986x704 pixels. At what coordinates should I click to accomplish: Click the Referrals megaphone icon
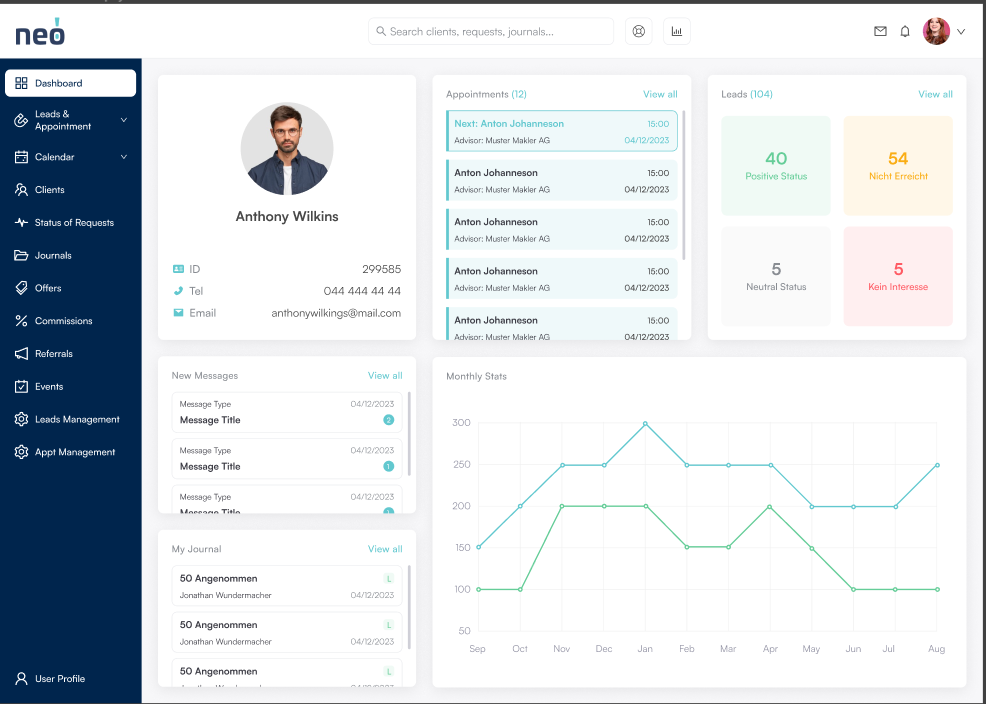pyautogui.click(x=21, y=354)
